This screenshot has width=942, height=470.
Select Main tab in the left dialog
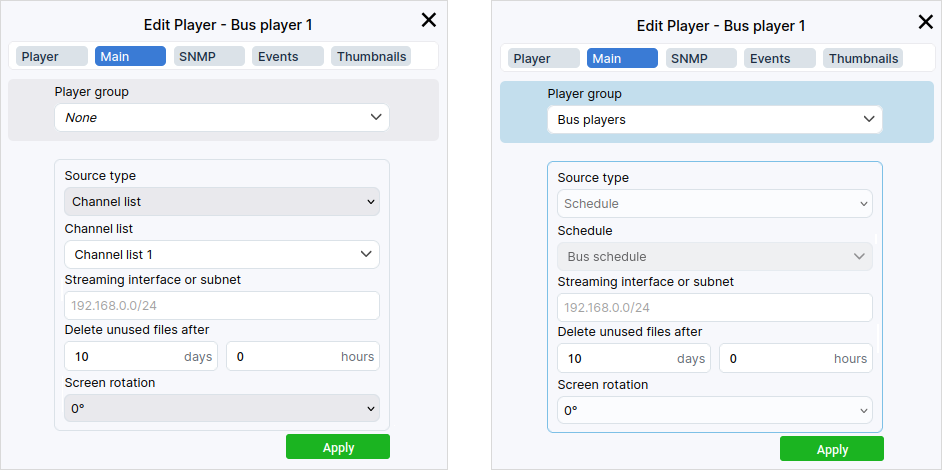[130, 57]
